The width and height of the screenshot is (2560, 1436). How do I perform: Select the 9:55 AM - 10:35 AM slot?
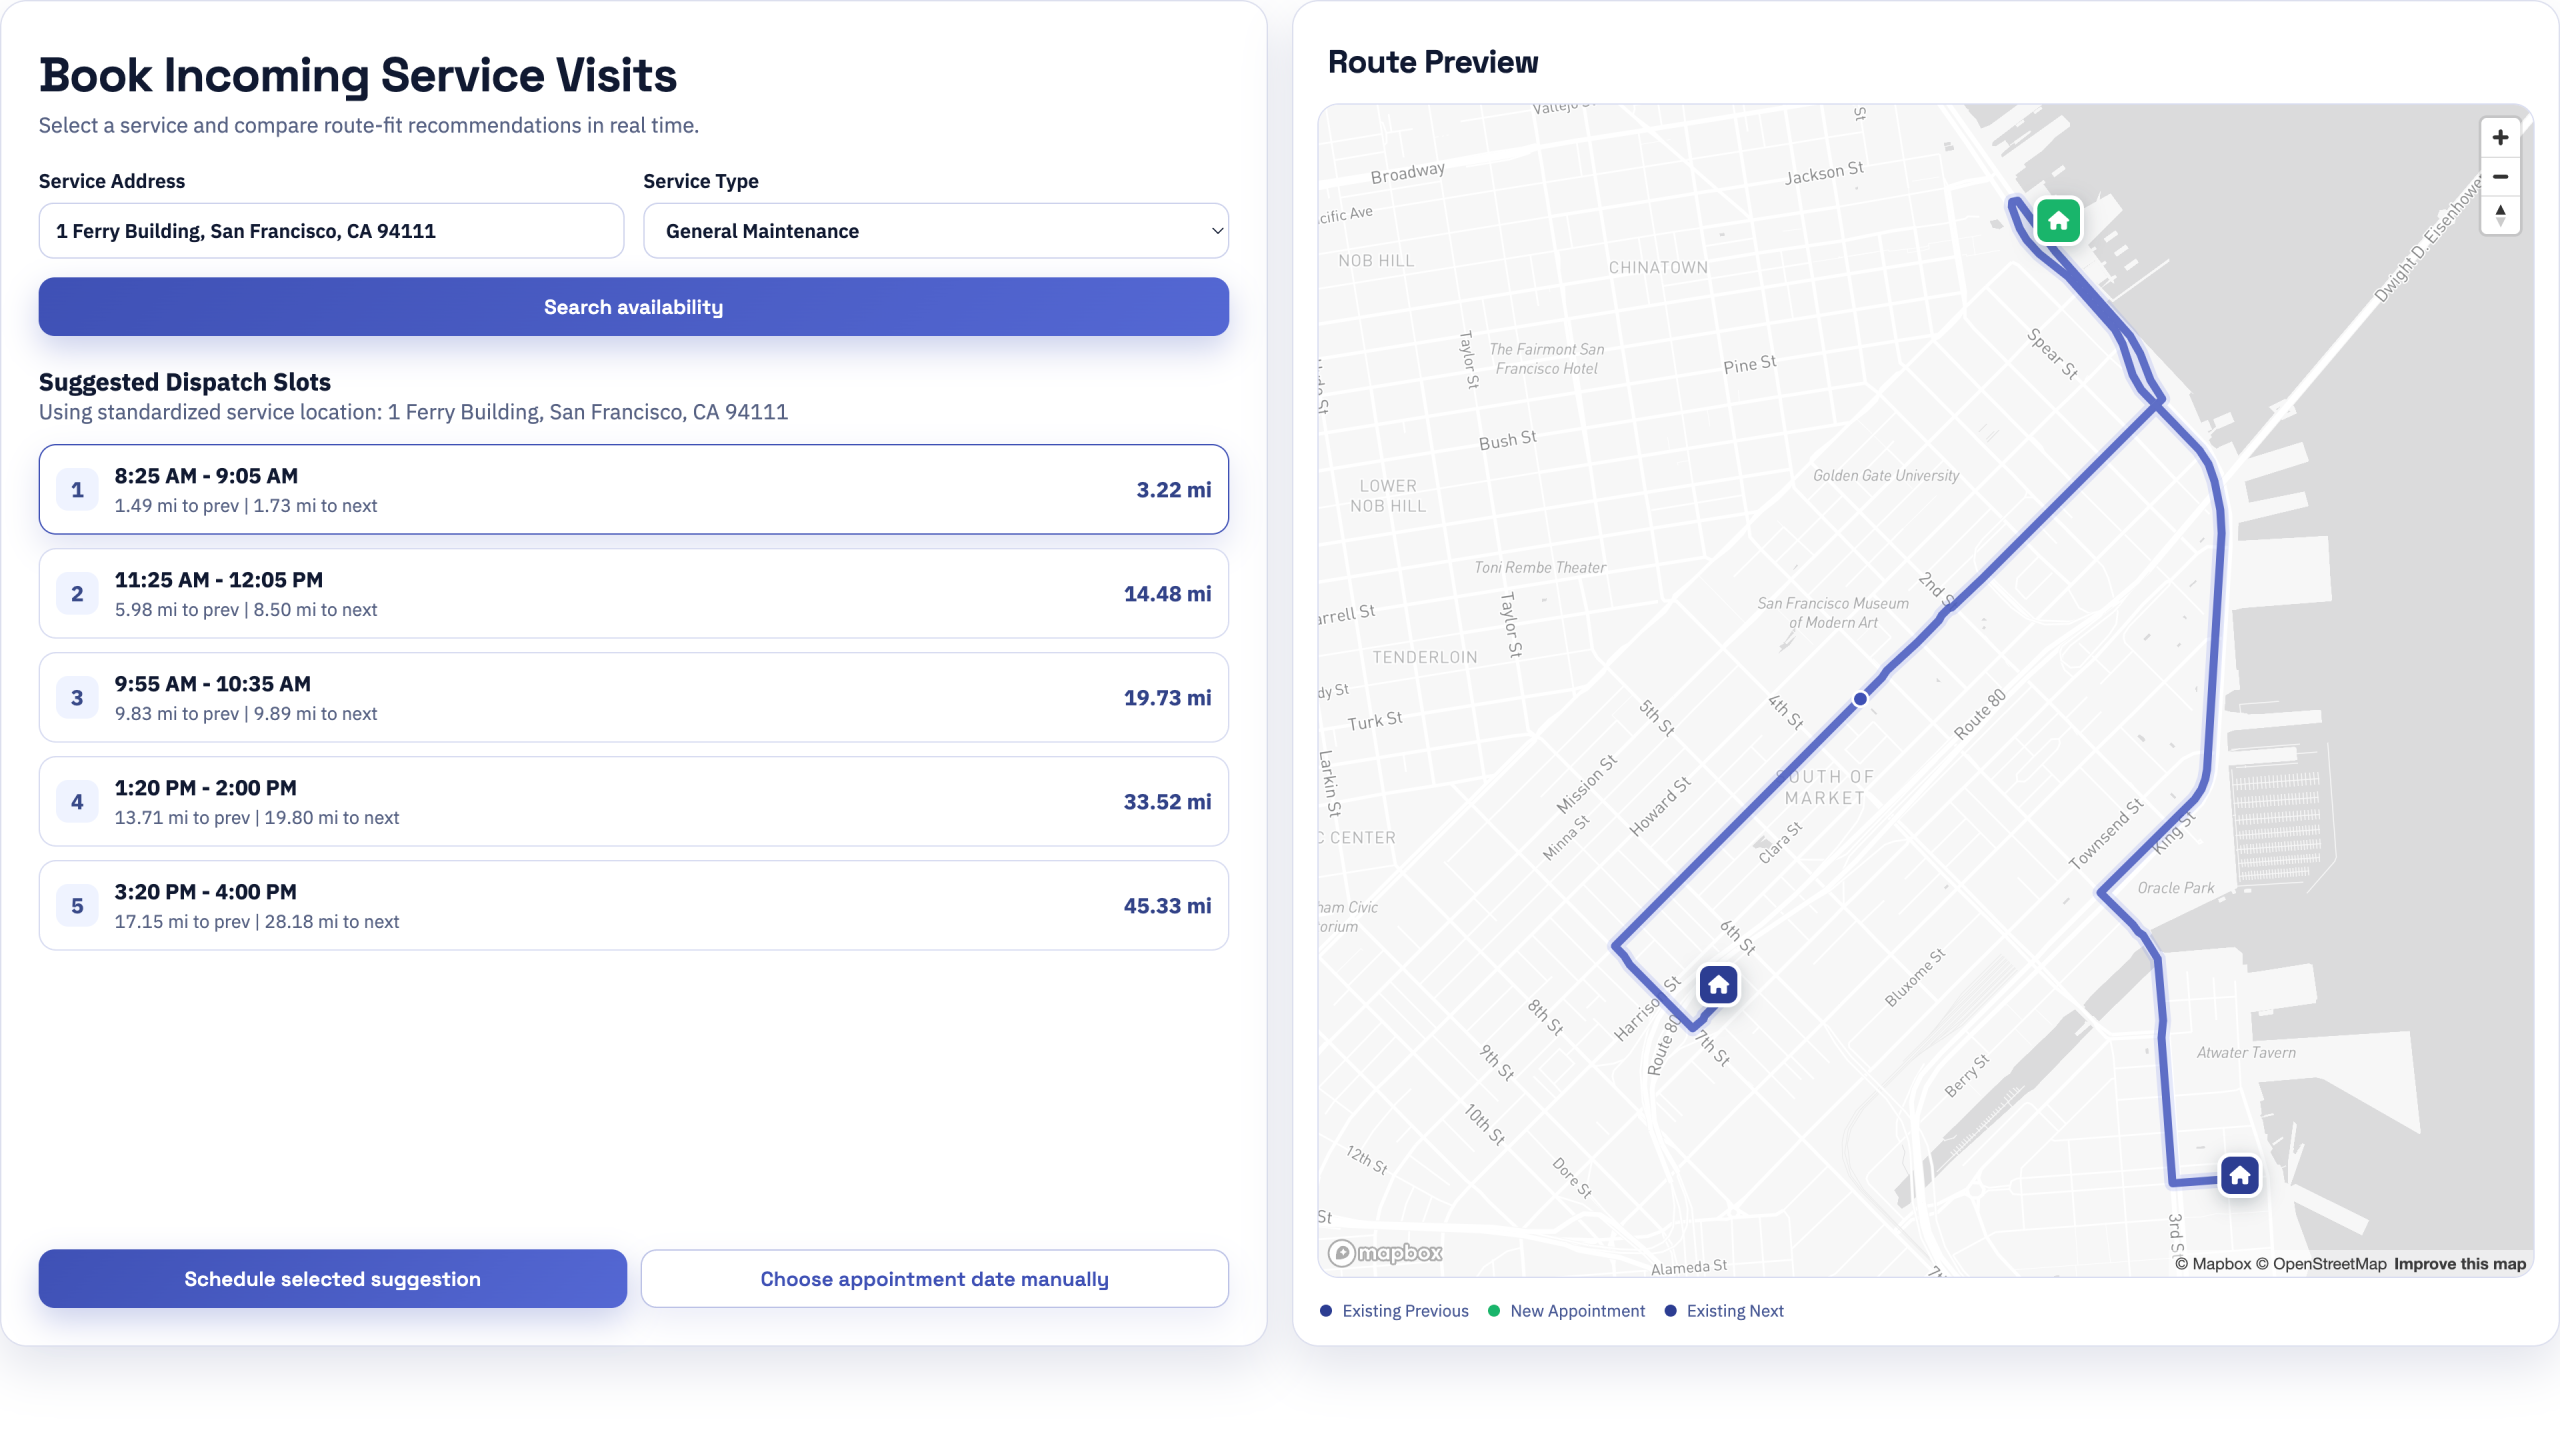633,698
